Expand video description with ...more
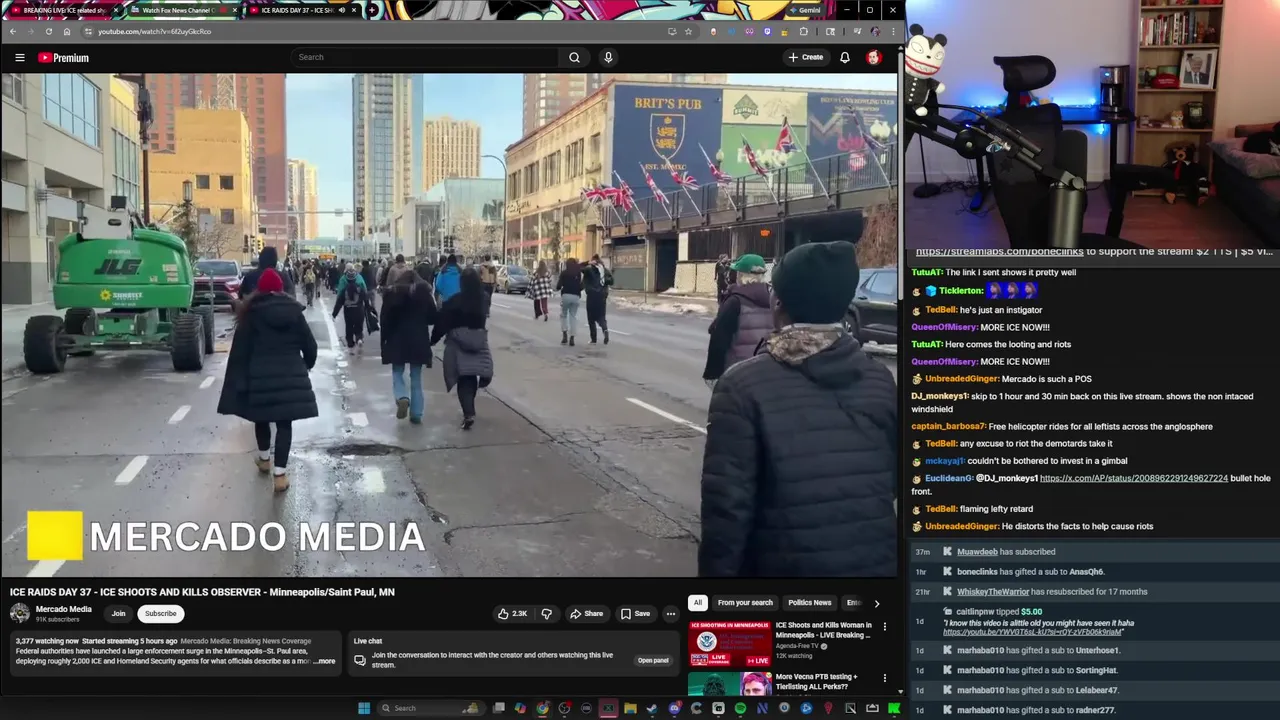Viewport: 1280px width, 720px height. pos(324,661)
